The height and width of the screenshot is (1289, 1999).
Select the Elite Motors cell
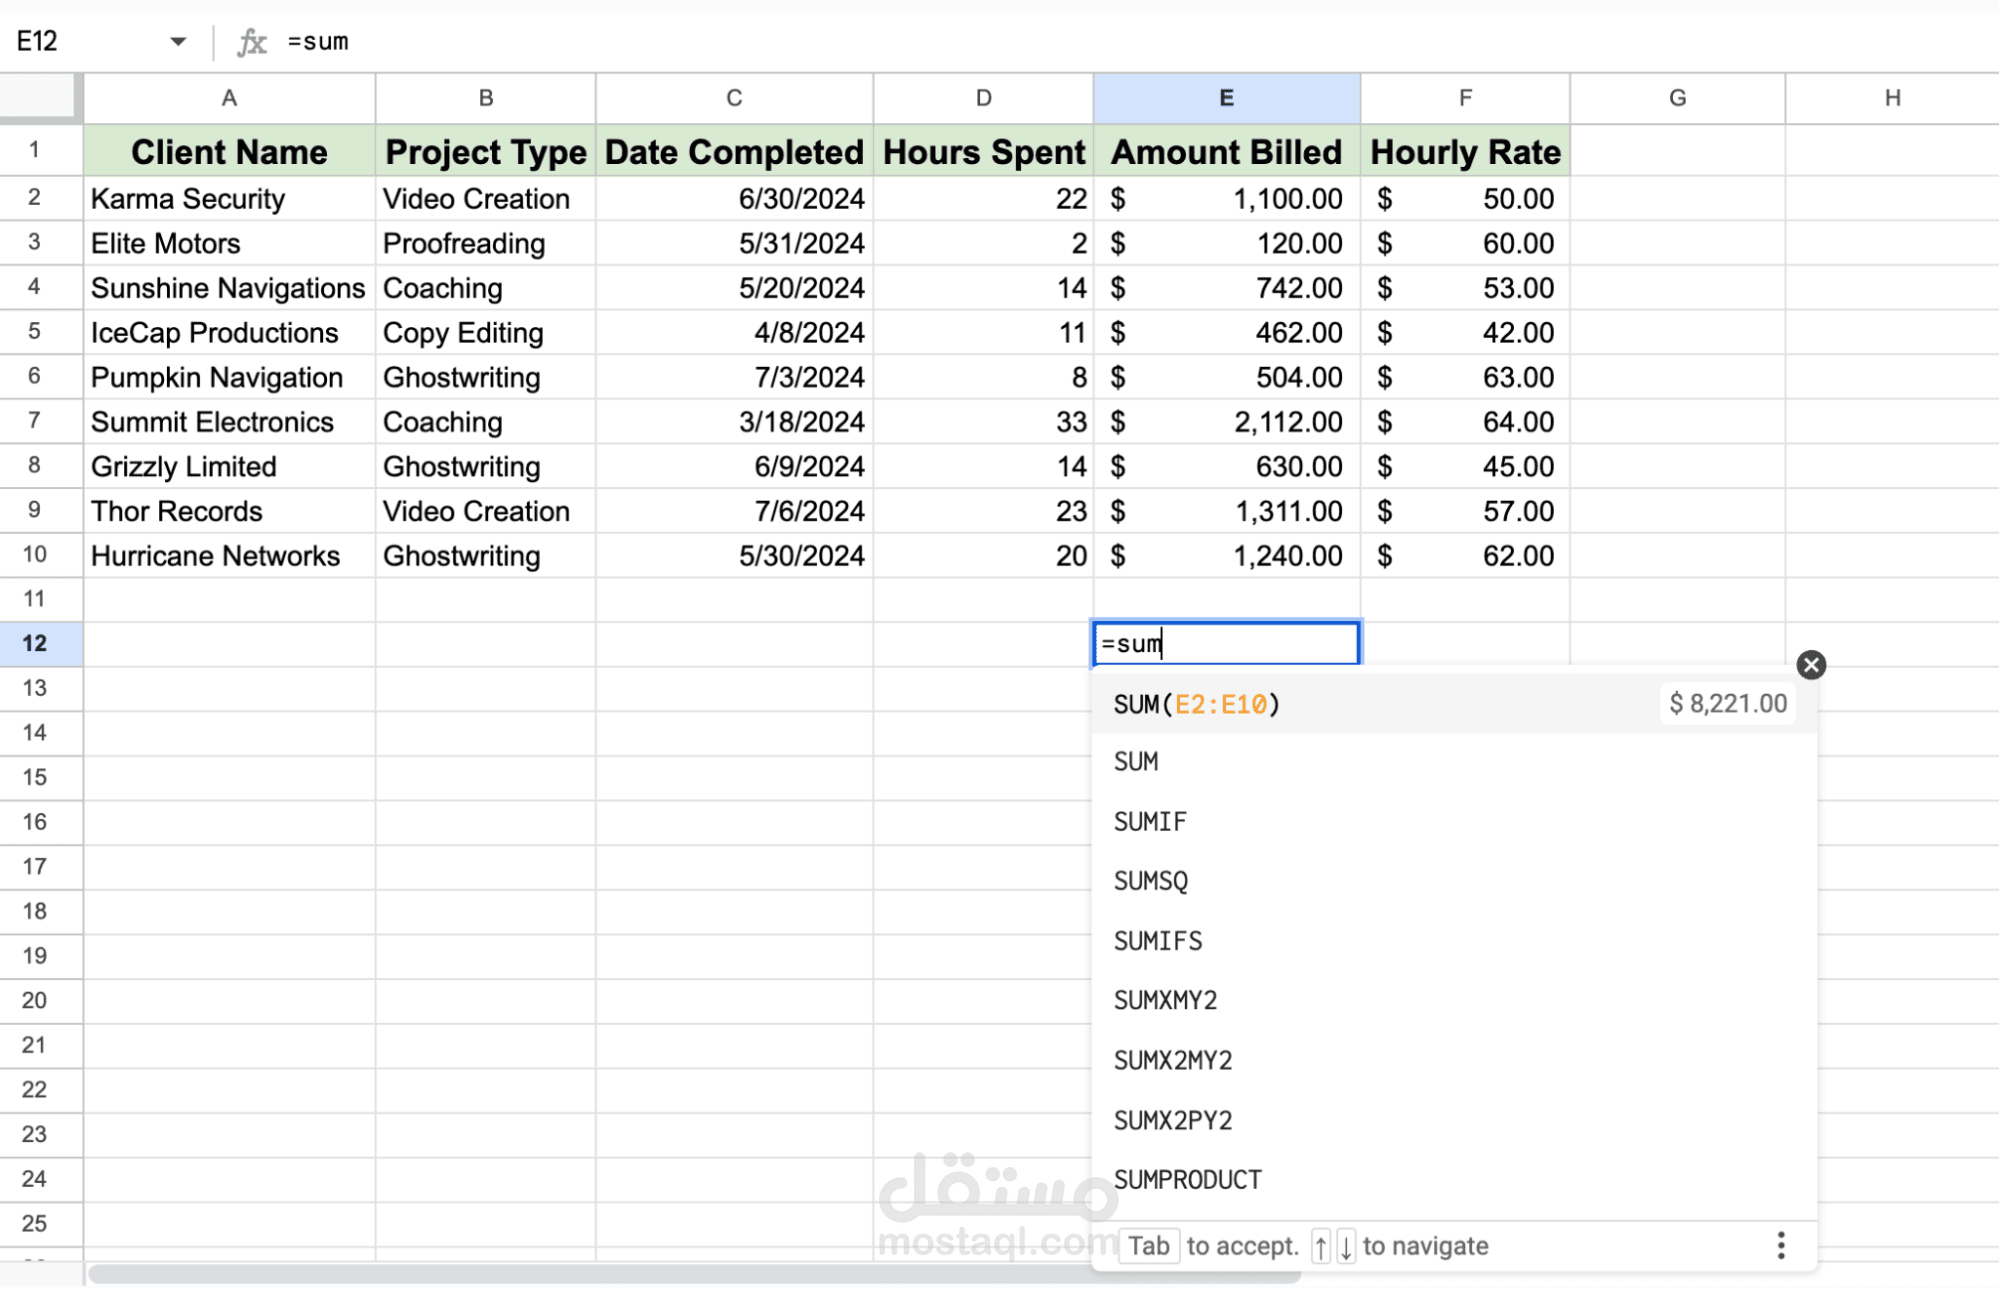(x=229, y=244)
